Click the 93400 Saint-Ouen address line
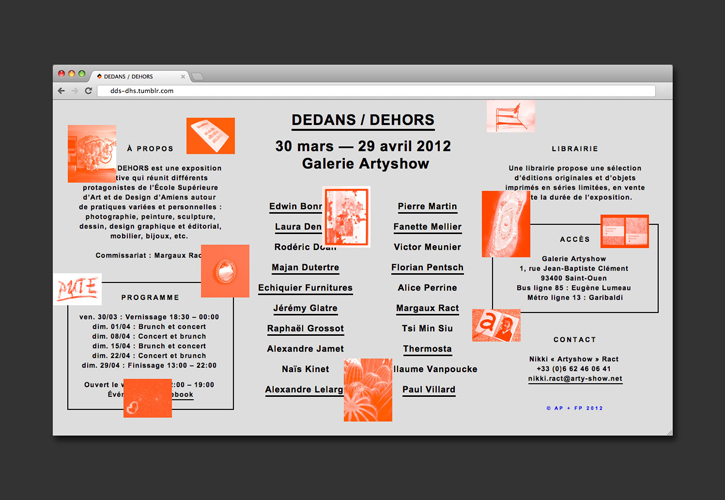Image resolution: width=725 pixels, height=500 pixels. (x=573, y=278)
